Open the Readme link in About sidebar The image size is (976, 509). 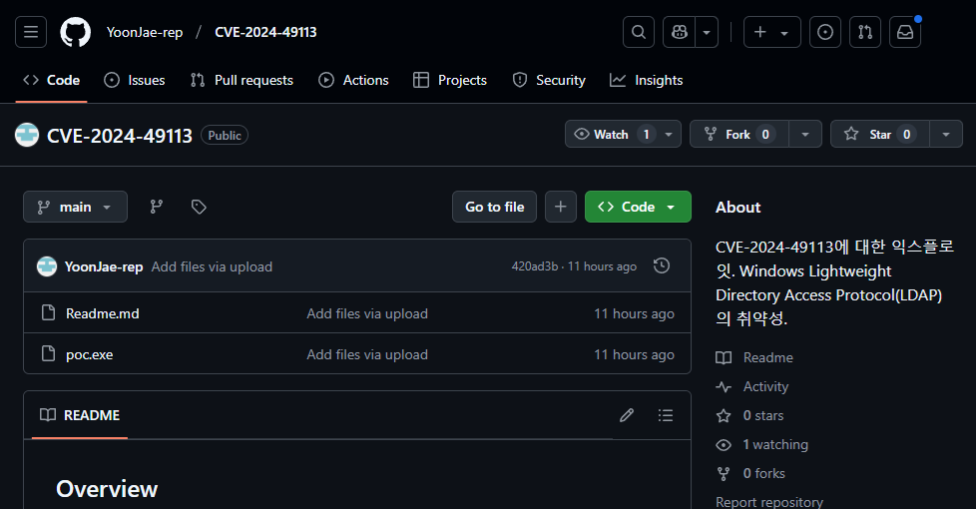coord(754,358)
